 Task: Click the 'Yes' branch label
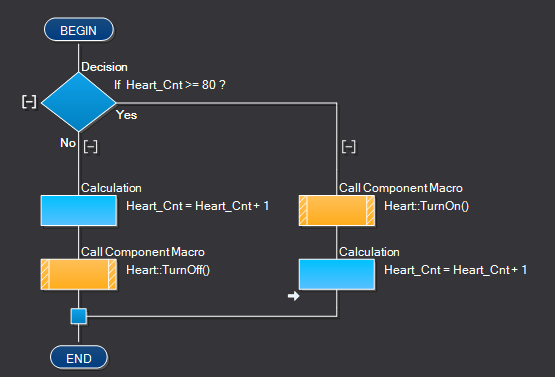[126, 115]
